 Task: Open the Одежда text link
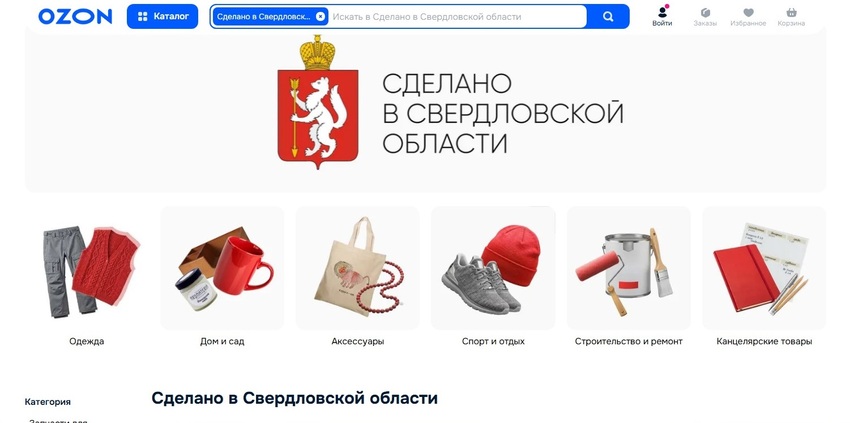87,342
